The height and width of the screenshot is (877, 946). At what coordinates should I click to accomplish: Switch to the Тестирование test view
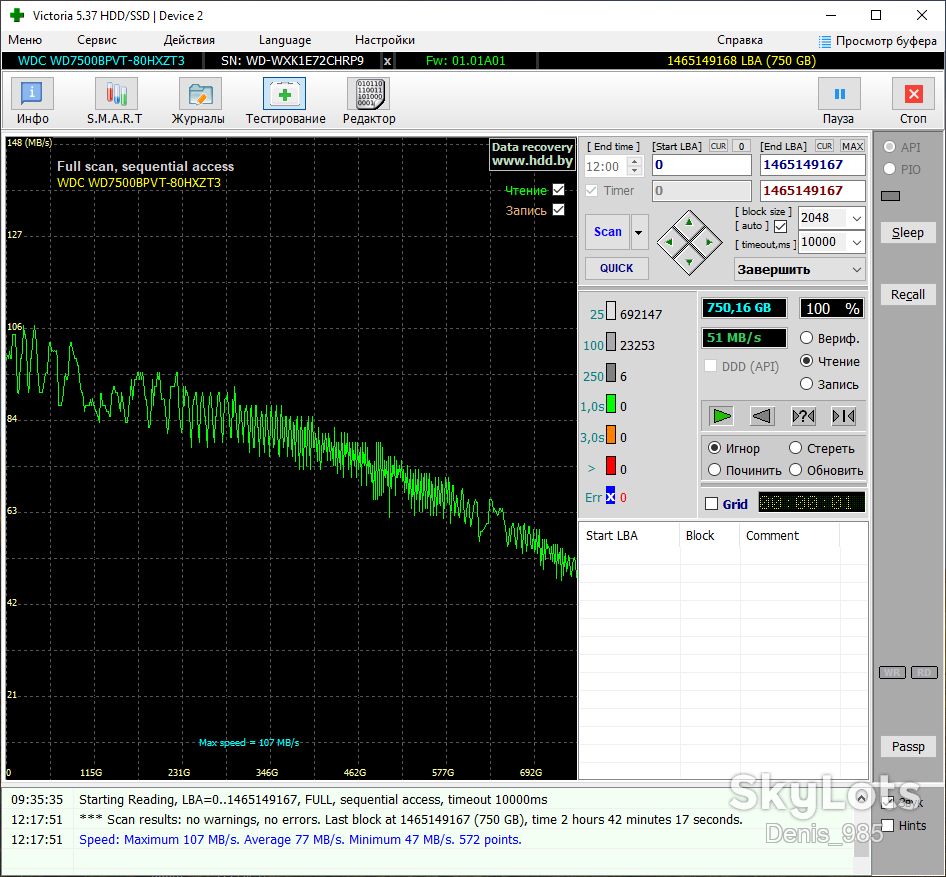(285, 101)
